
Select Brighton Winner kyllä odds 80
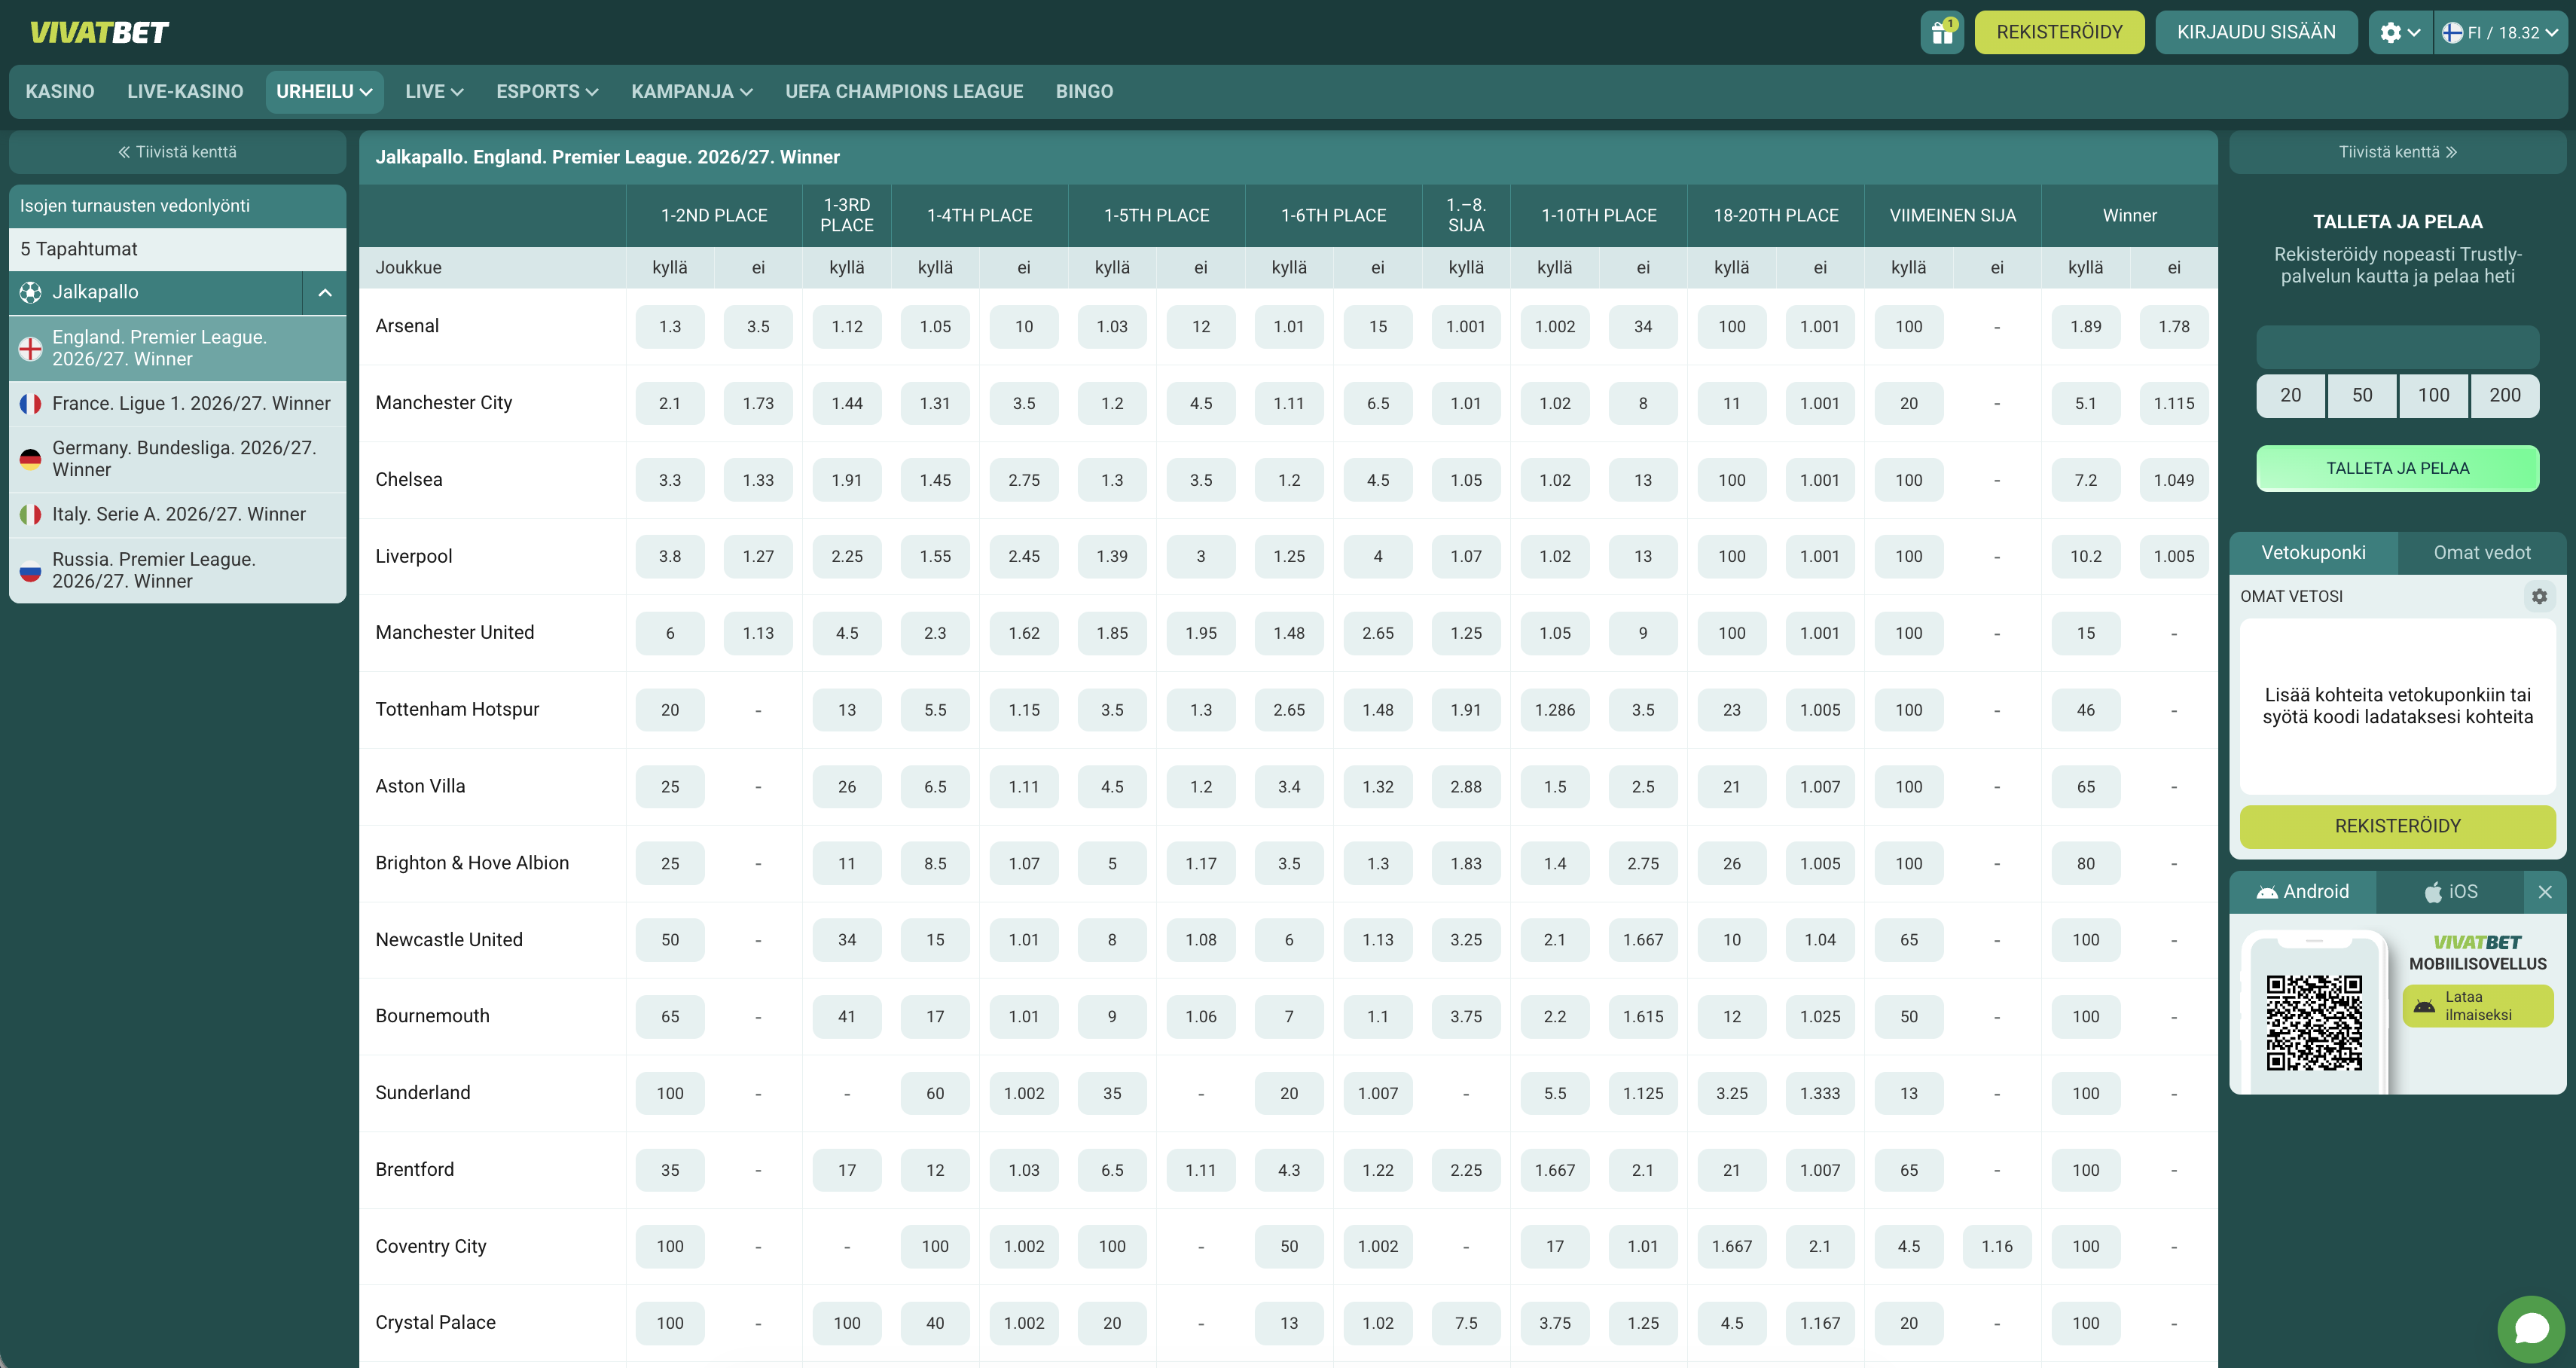pyautogui.click(x=2085, y=863)
